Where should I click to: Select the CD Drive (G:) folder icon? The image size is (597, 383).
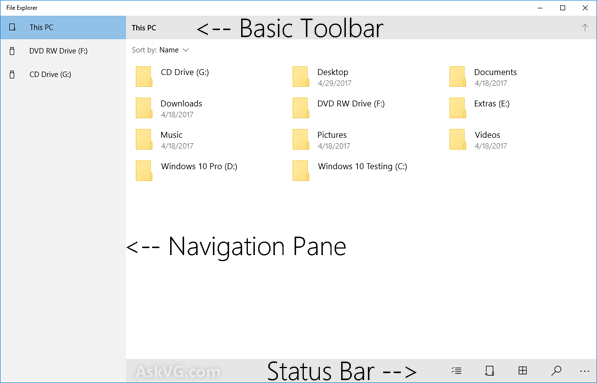pos(144,77)
